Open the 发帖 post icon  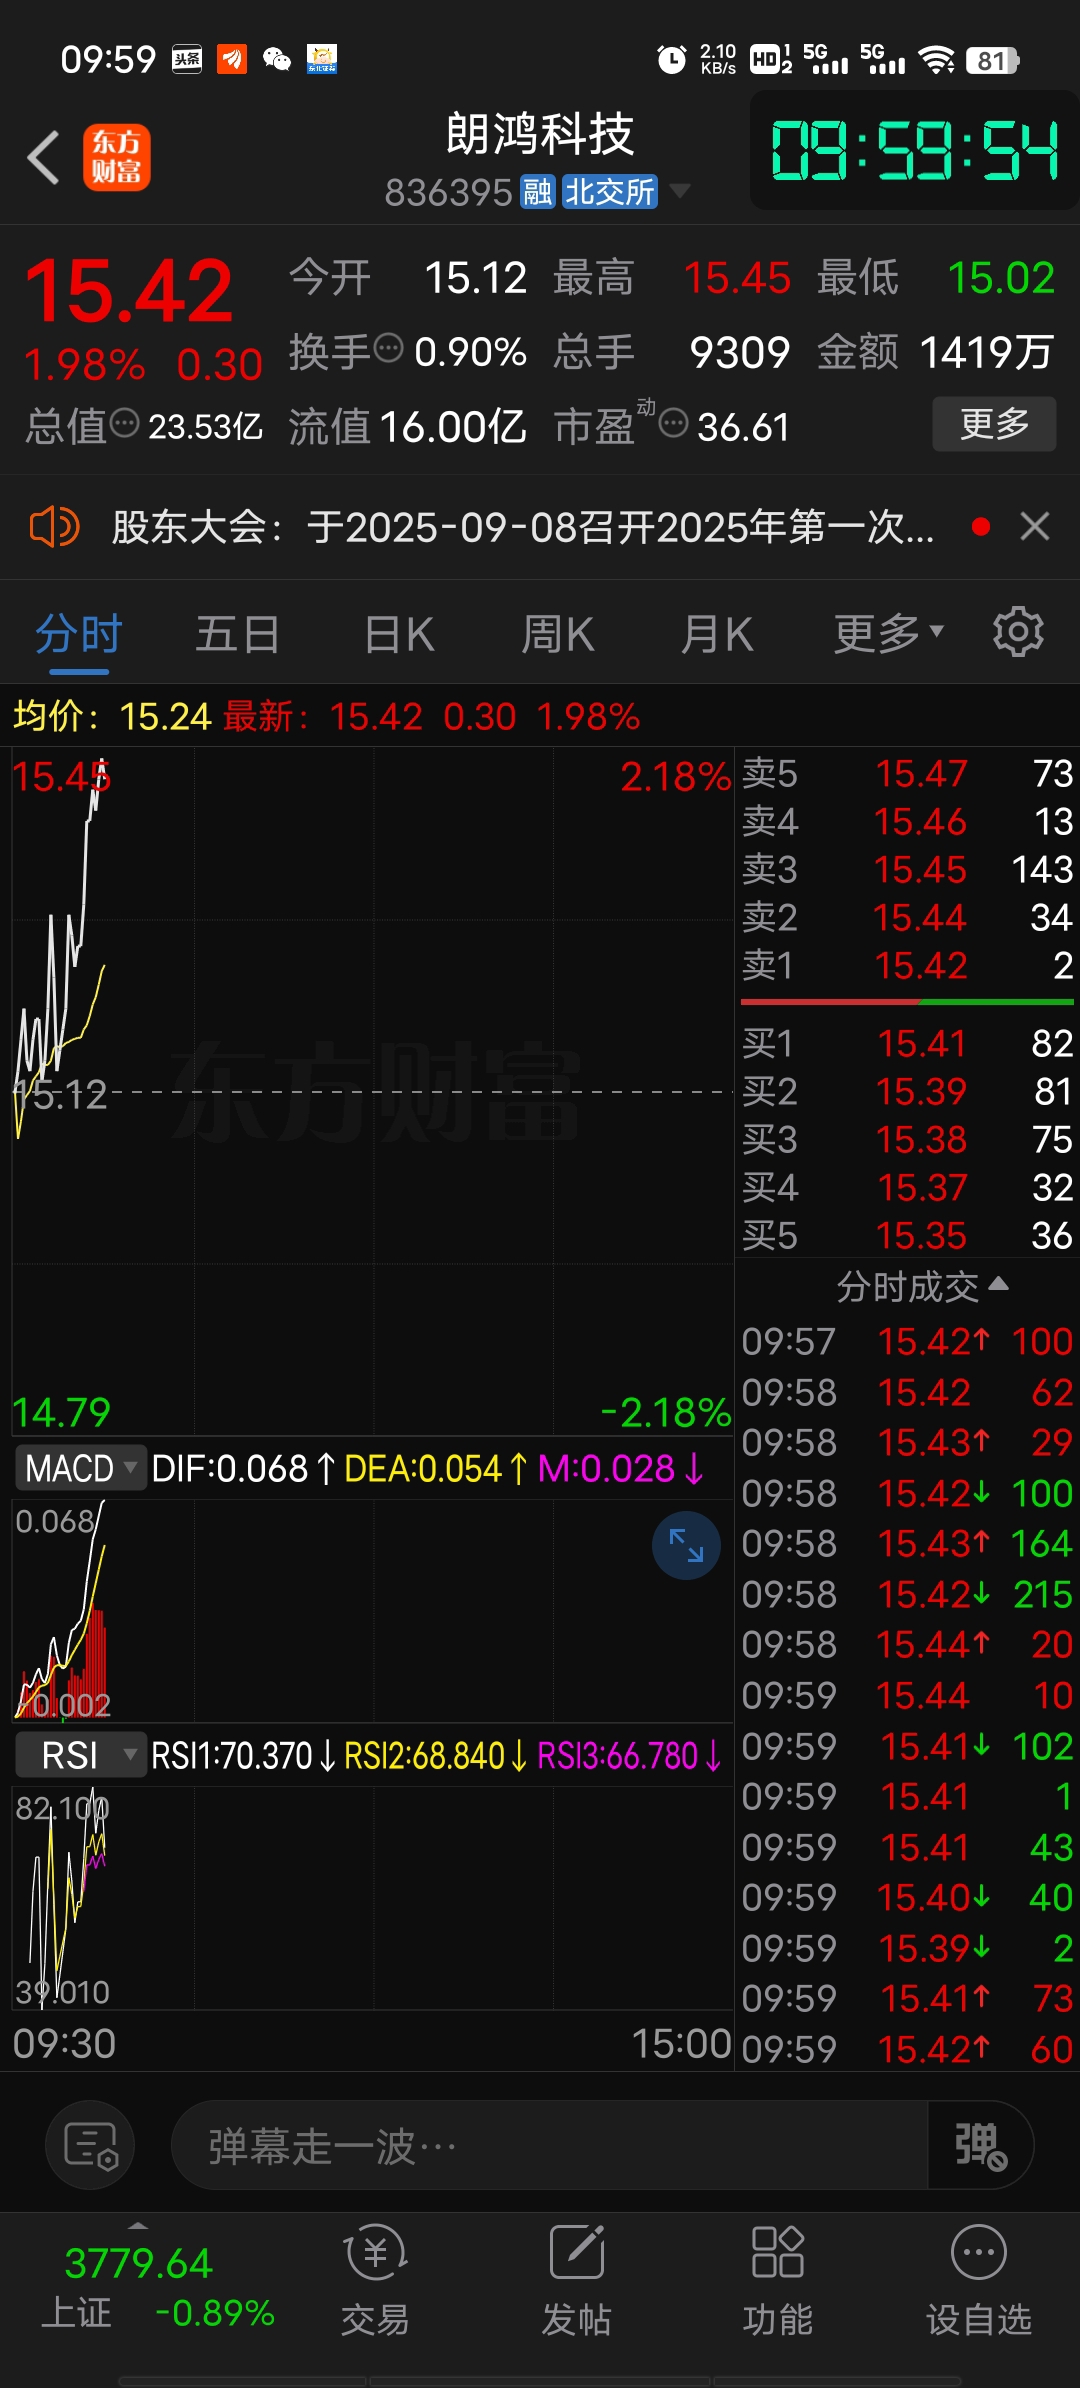click(x=577, y=2281)
